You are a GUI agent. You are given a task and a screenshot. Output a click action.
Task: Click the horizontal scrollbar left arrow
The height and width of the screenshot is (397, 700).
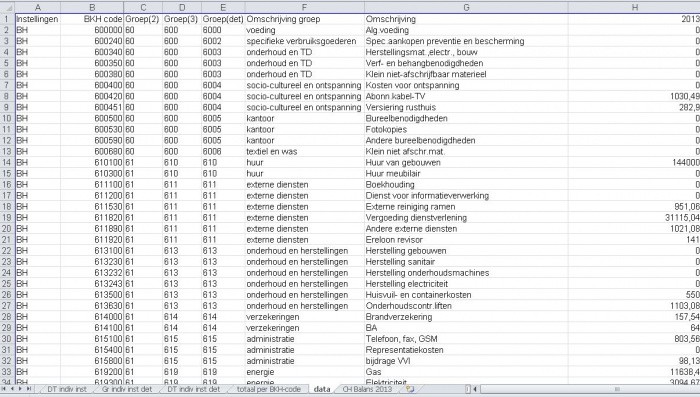click(x=475, y=389)
